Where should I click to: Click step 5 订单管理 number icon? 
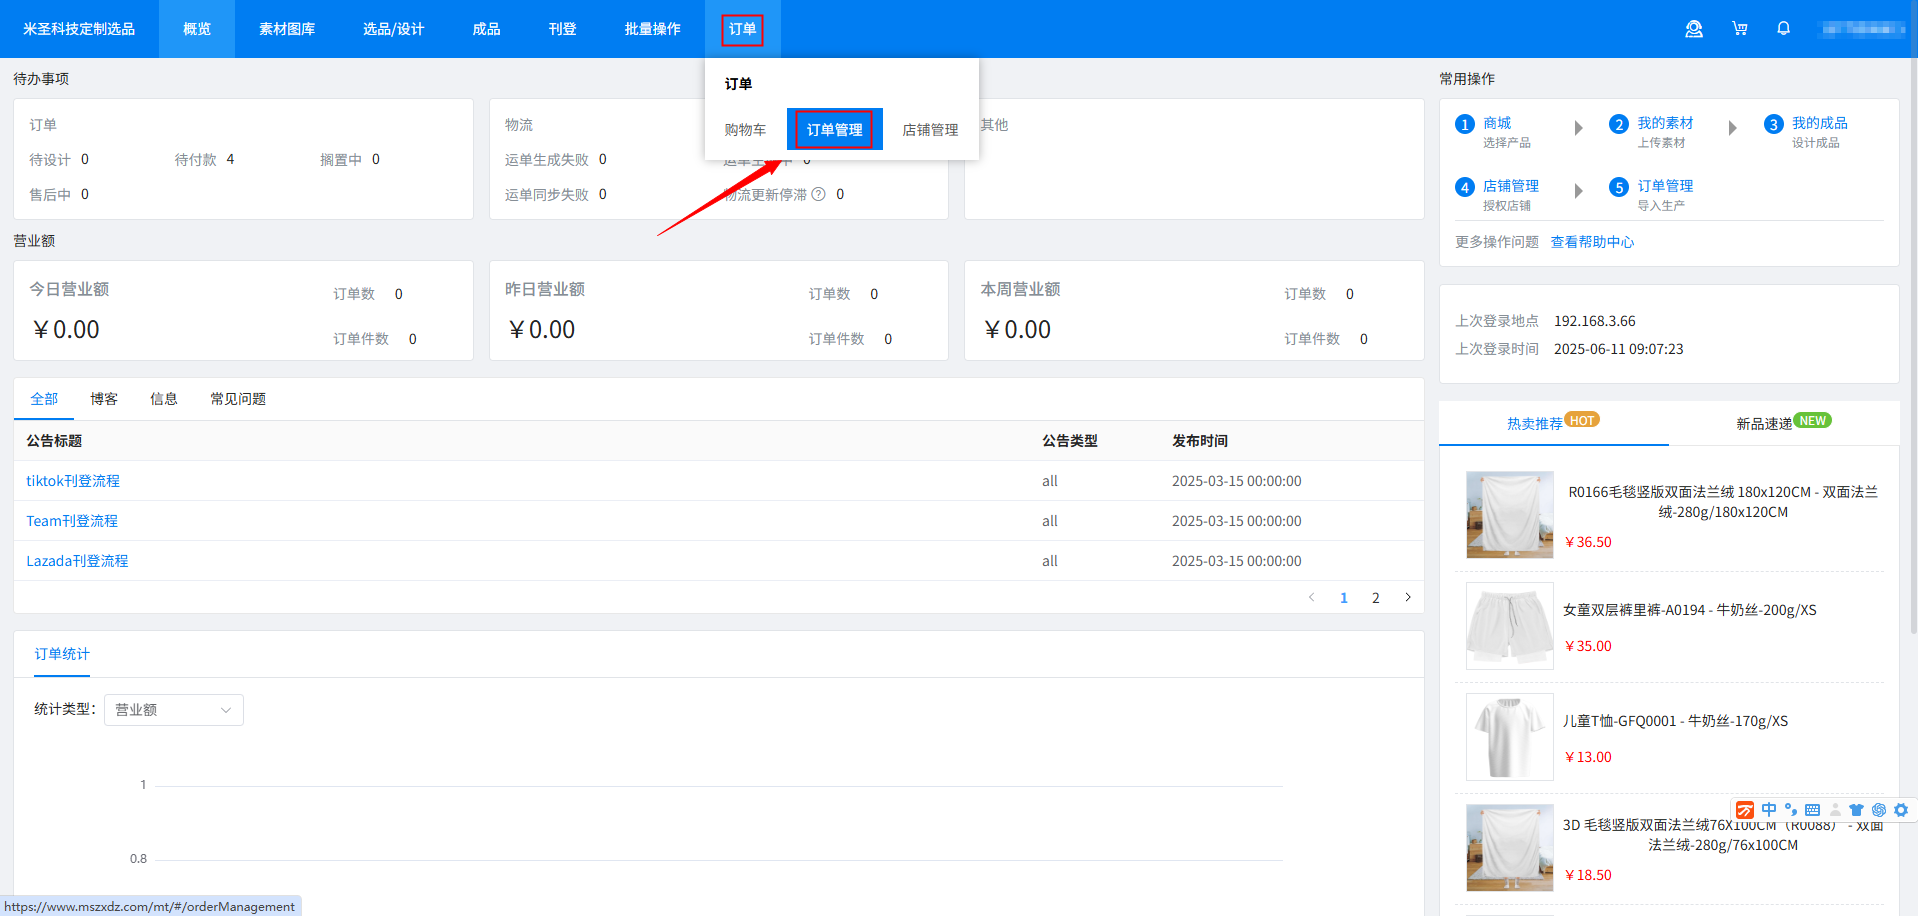click(1619, 187)
